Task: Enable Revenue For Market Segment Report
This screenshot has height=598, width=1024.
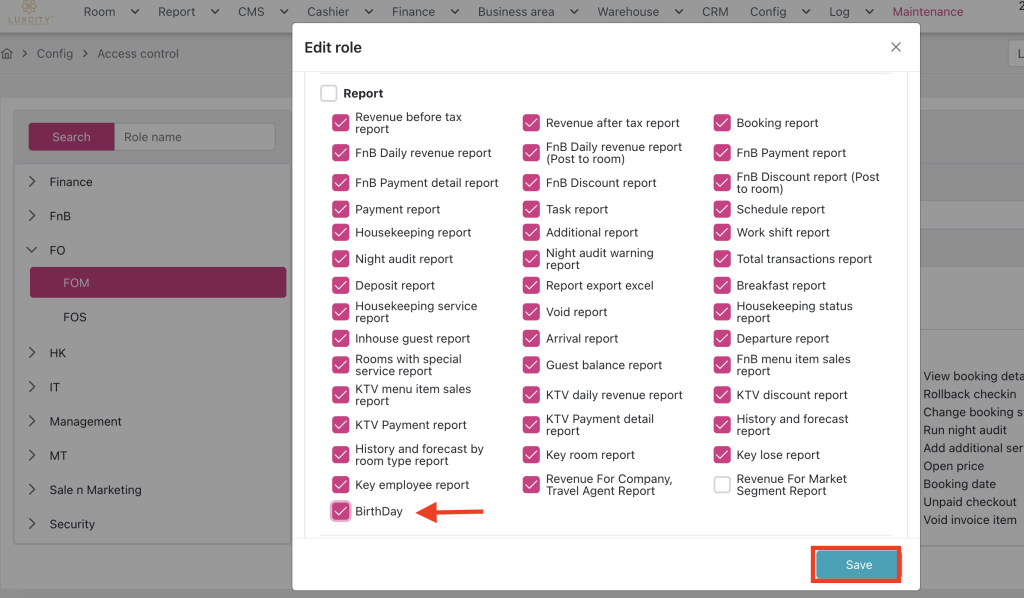Action: pos(722,485)
